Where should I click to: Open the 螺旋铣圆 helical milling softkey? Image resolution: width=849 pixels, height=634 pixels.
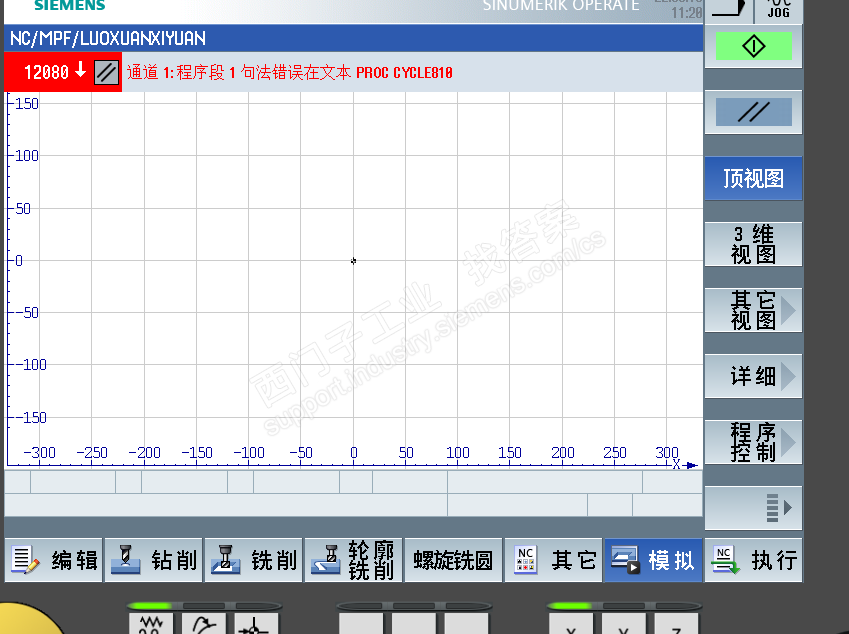coord(453,560)
